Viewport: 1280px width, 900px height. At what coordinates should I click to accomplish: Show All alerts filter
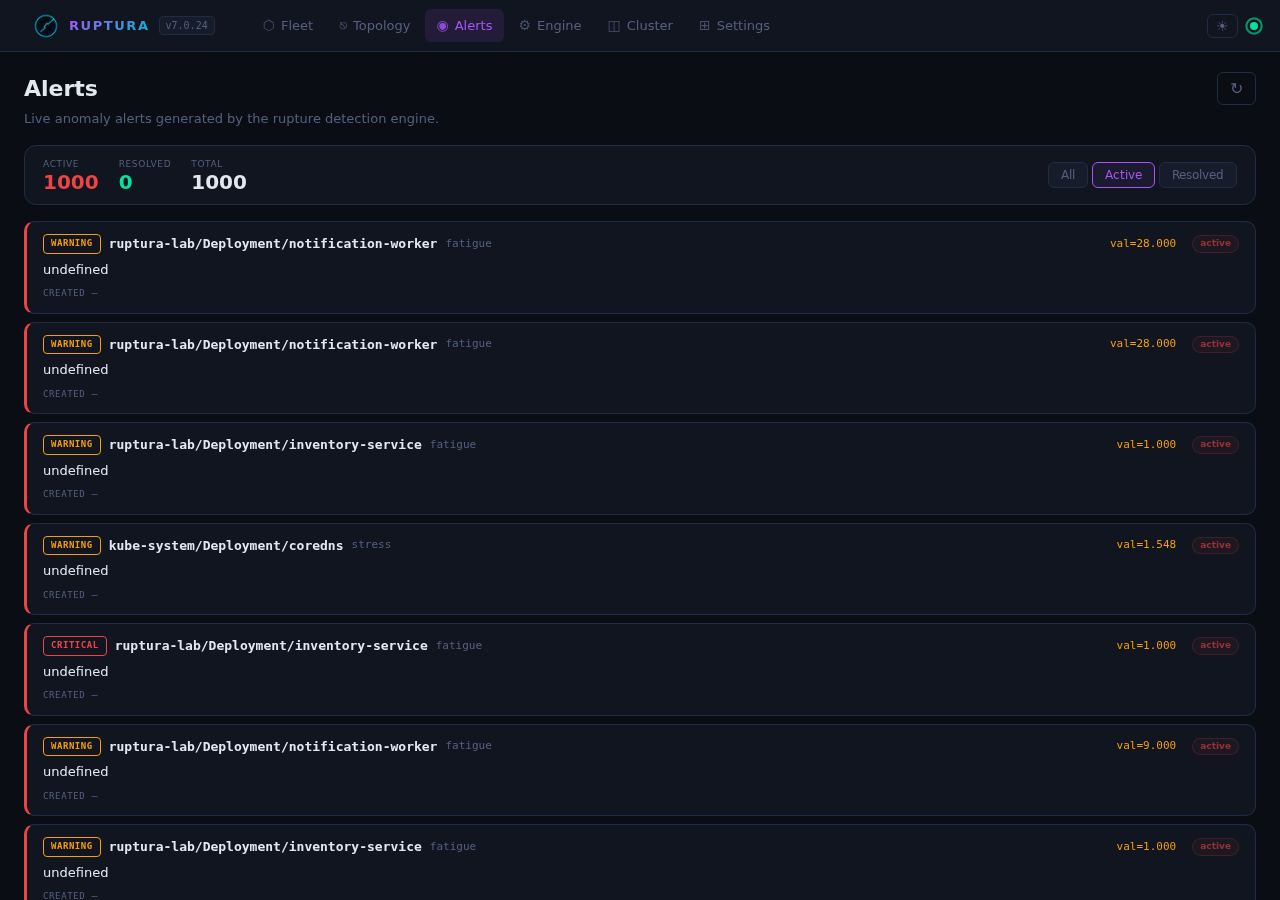point(1068,175)
